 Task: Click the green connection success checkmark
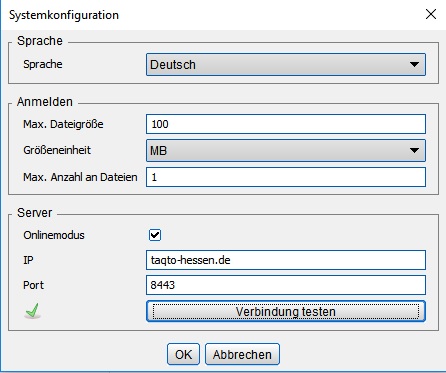pos(33,311)
